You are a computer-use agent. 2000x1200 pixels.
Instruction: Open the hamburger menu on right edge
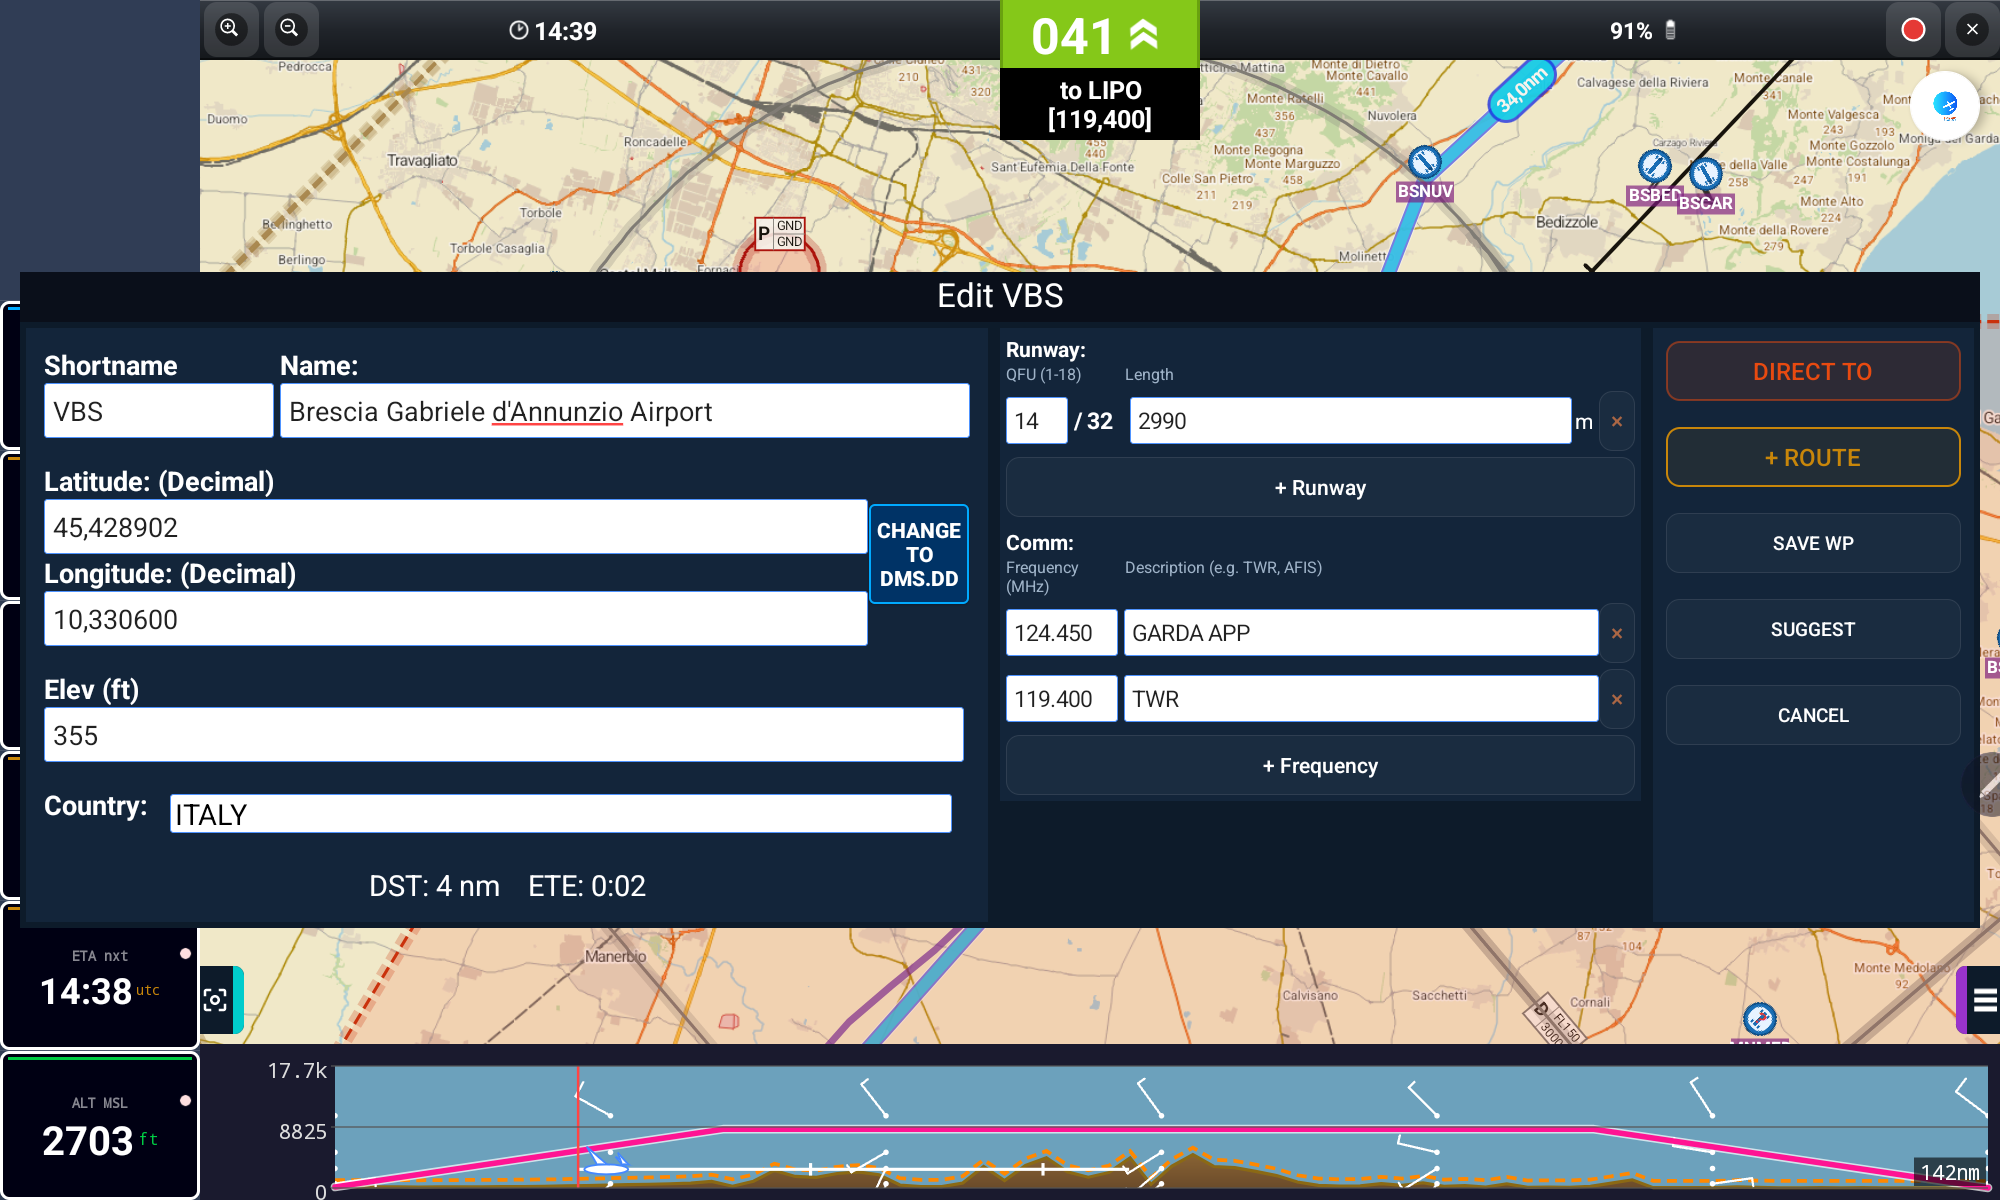(x=1984, y=999)
